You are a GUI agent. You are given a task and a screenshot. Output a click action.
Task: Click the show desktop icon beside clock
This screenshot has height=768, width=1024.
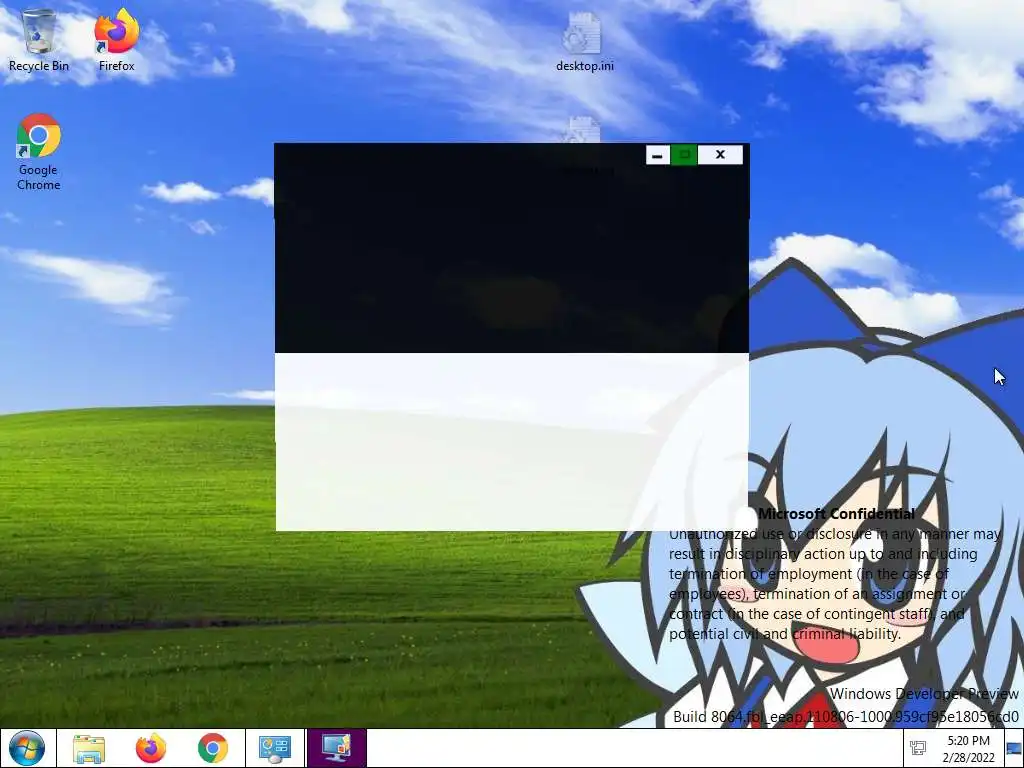coord(1014,749)
